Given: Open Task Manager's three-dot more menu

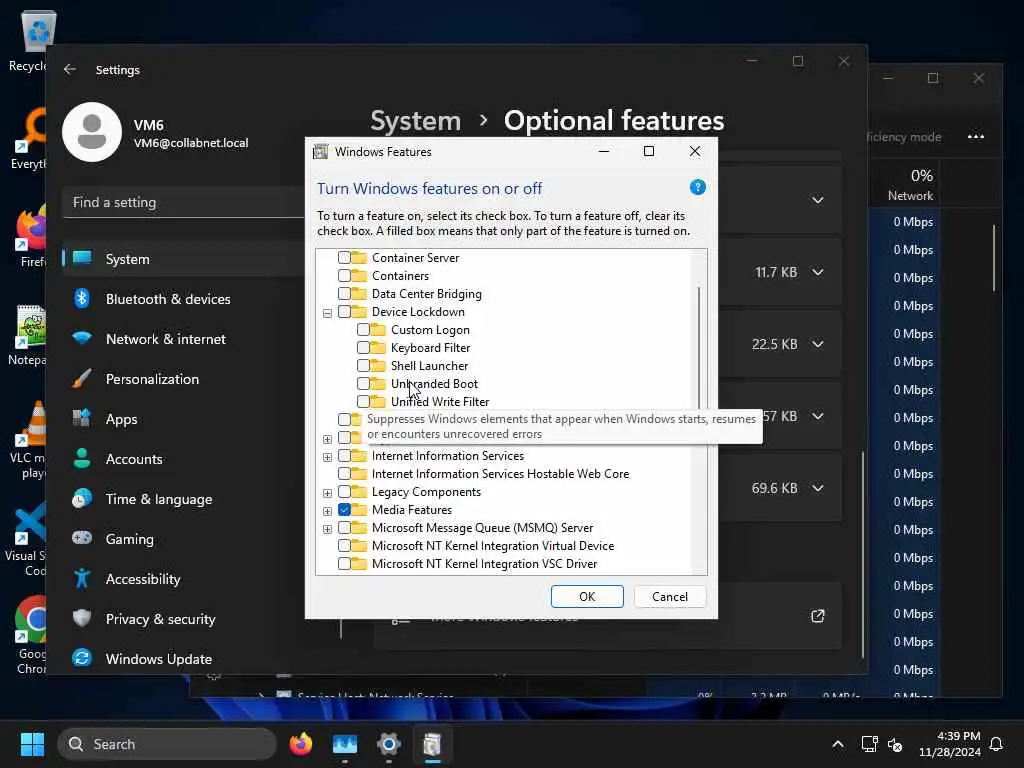Looking at the screenshot, I should pyautogui.click(x=976, y=136).
